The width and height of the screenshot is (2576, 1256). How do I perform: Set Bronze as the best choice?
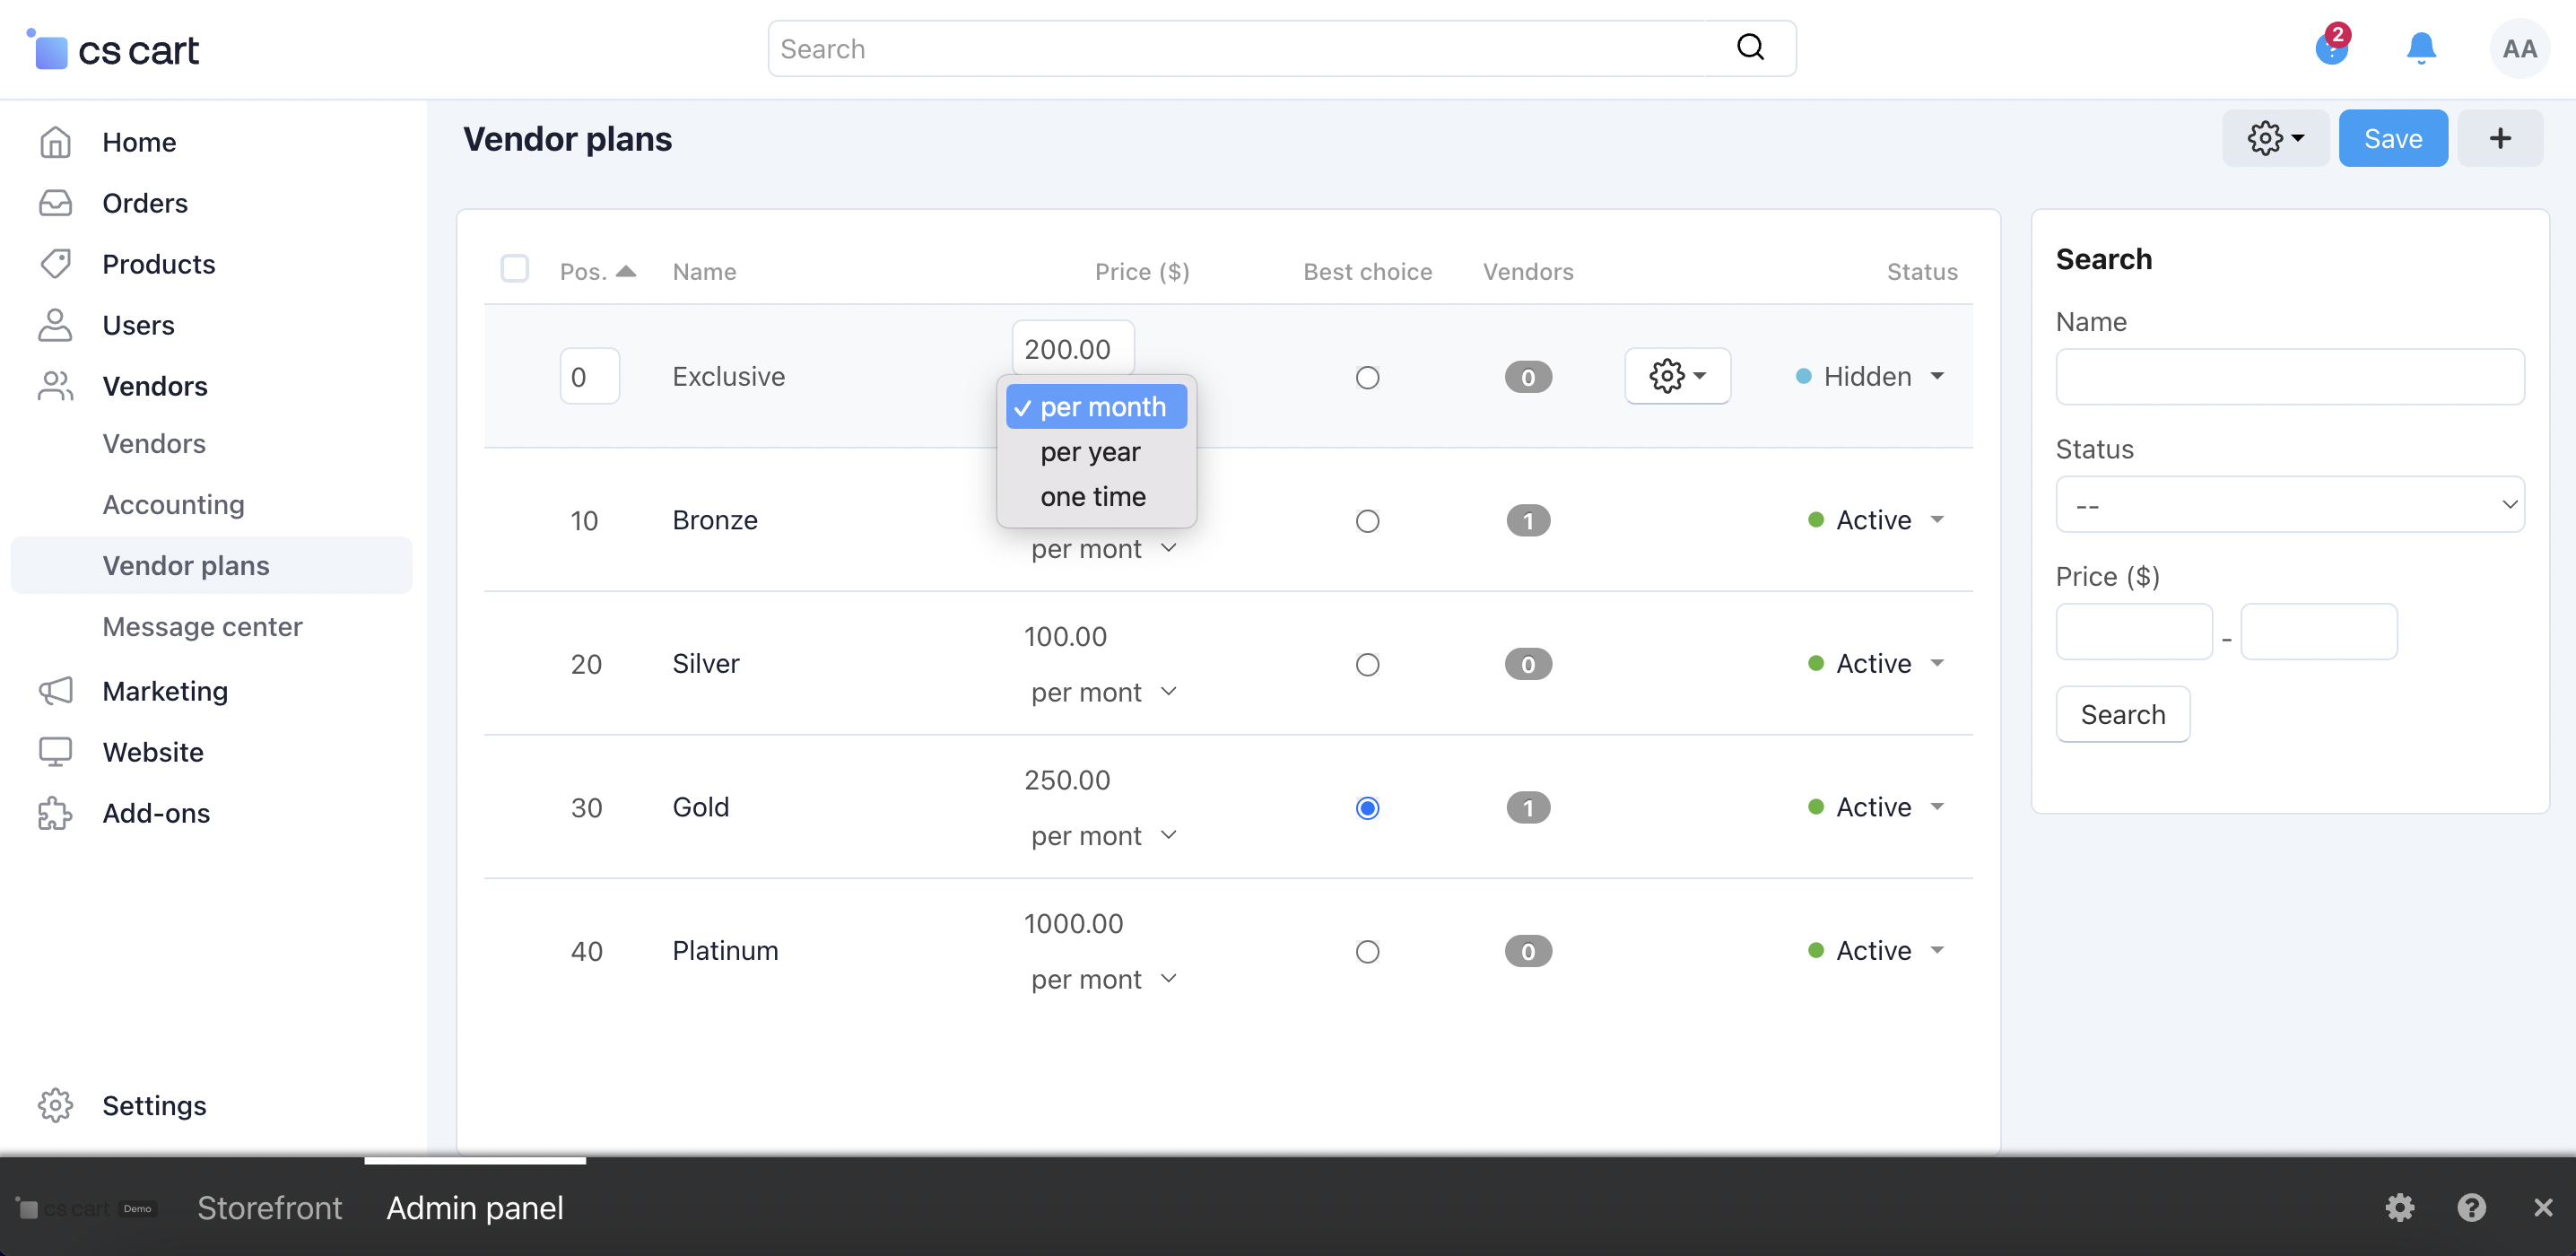pos(1367,521)
